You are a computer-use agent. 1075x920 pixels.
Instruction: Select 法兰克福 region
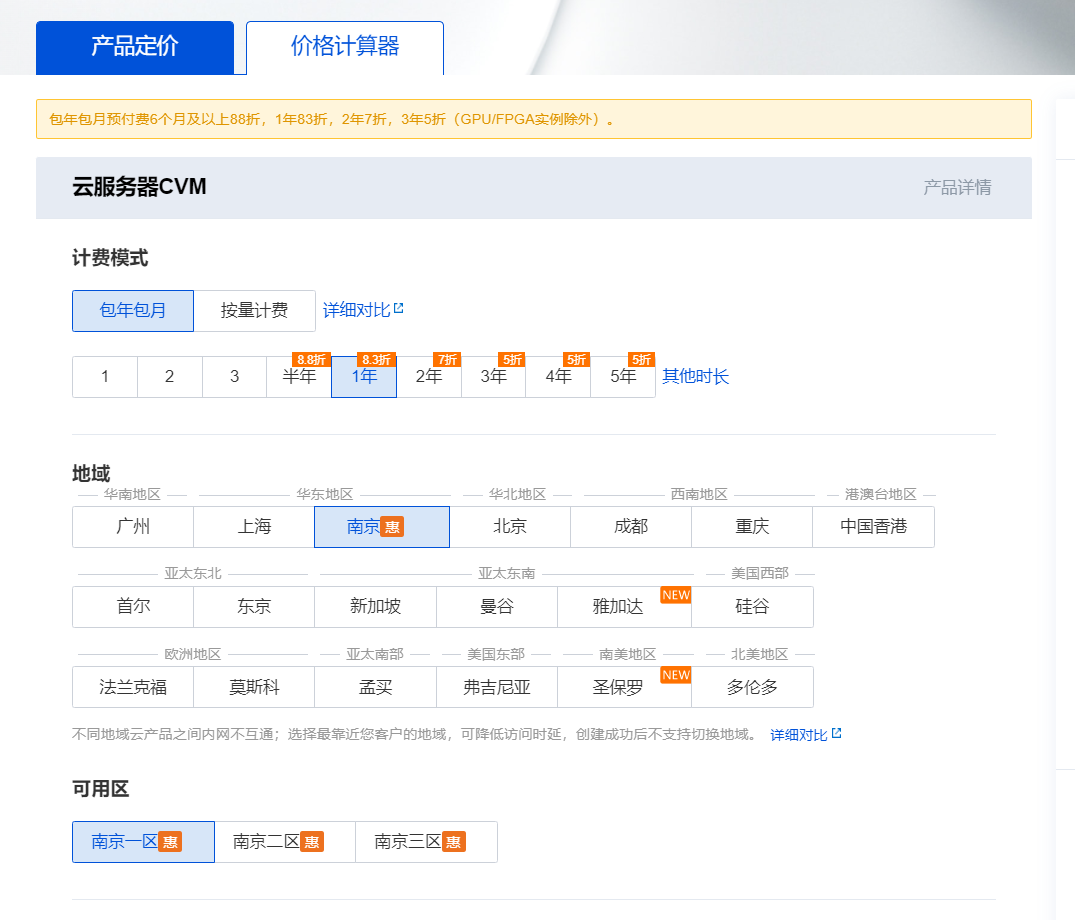click(133, 687)
